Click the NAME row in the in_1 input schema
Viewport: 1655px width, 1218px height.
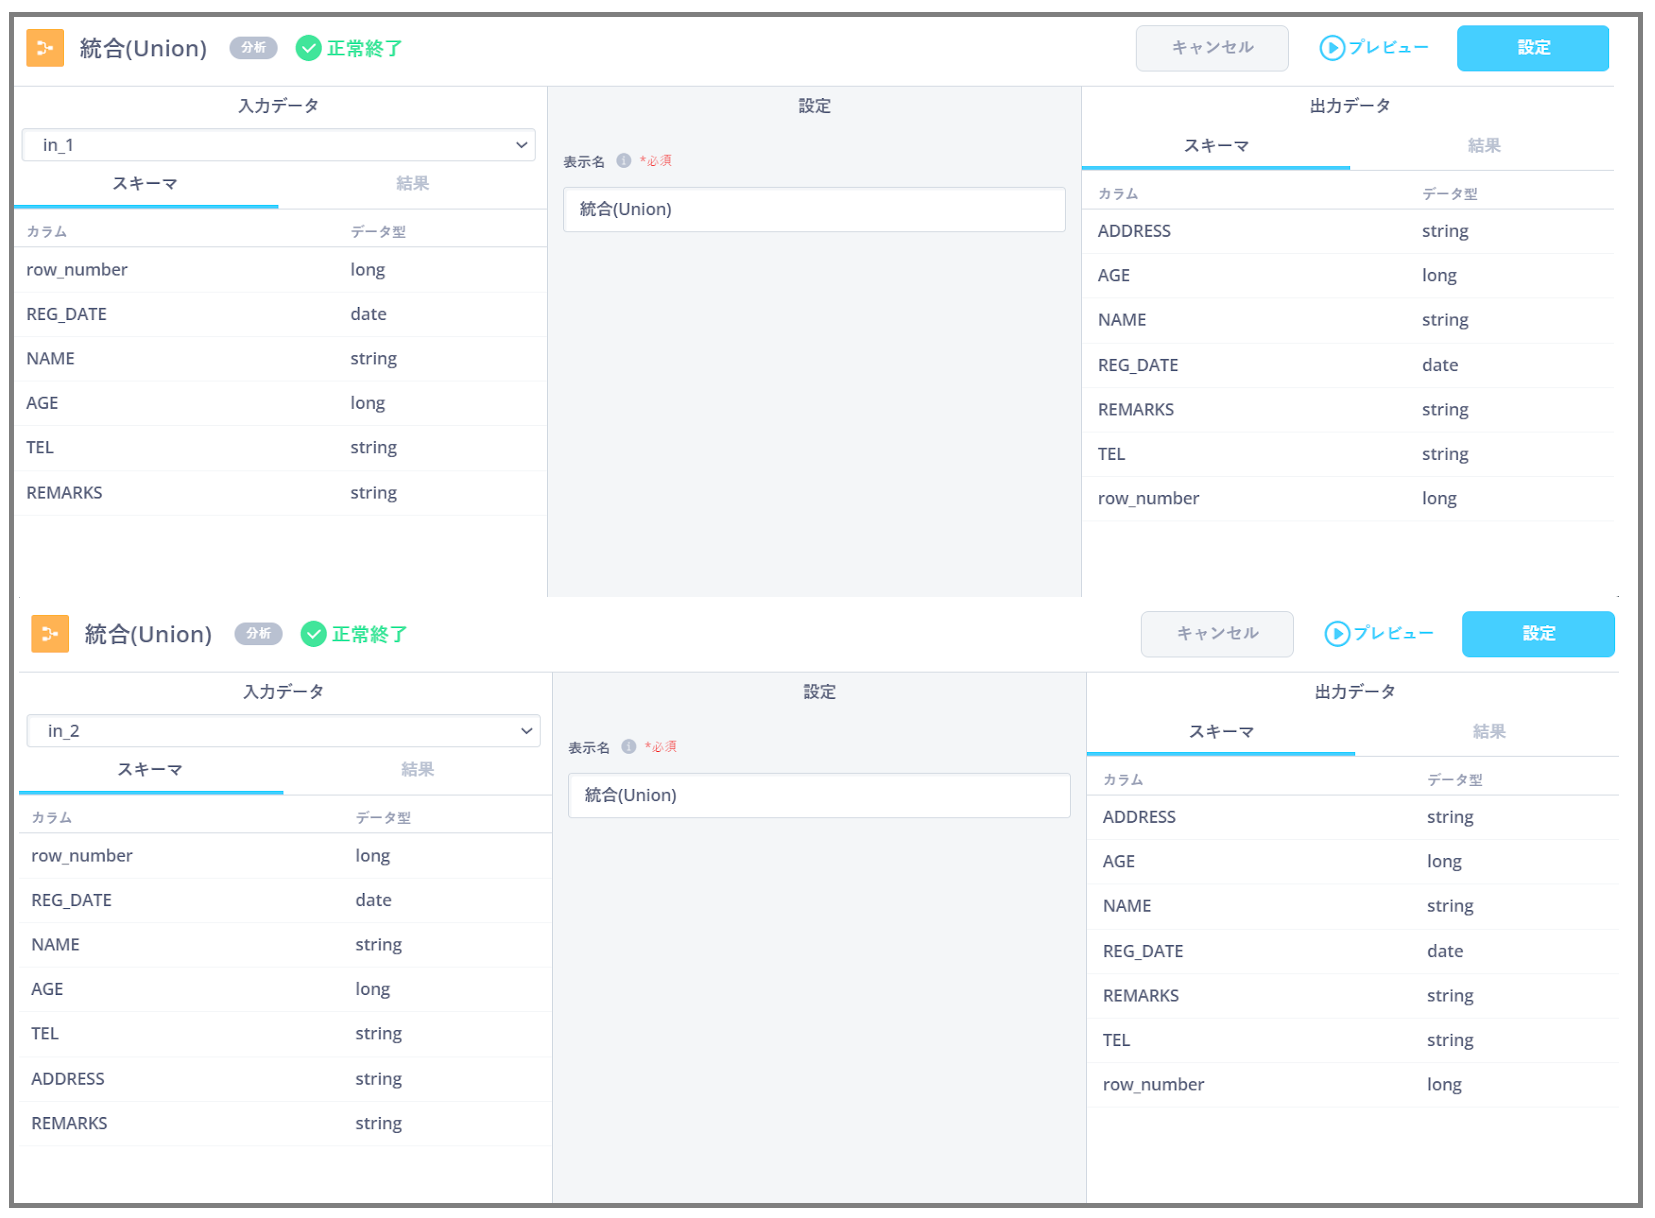(x=280, y=359)
